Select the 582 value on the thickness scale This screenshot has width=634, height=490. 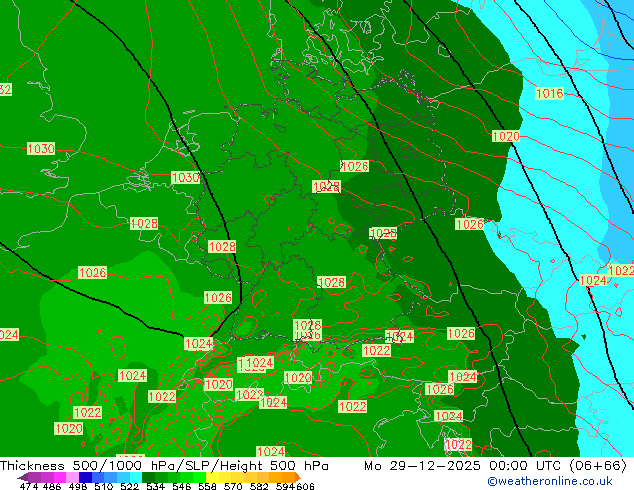coord(259,486)
